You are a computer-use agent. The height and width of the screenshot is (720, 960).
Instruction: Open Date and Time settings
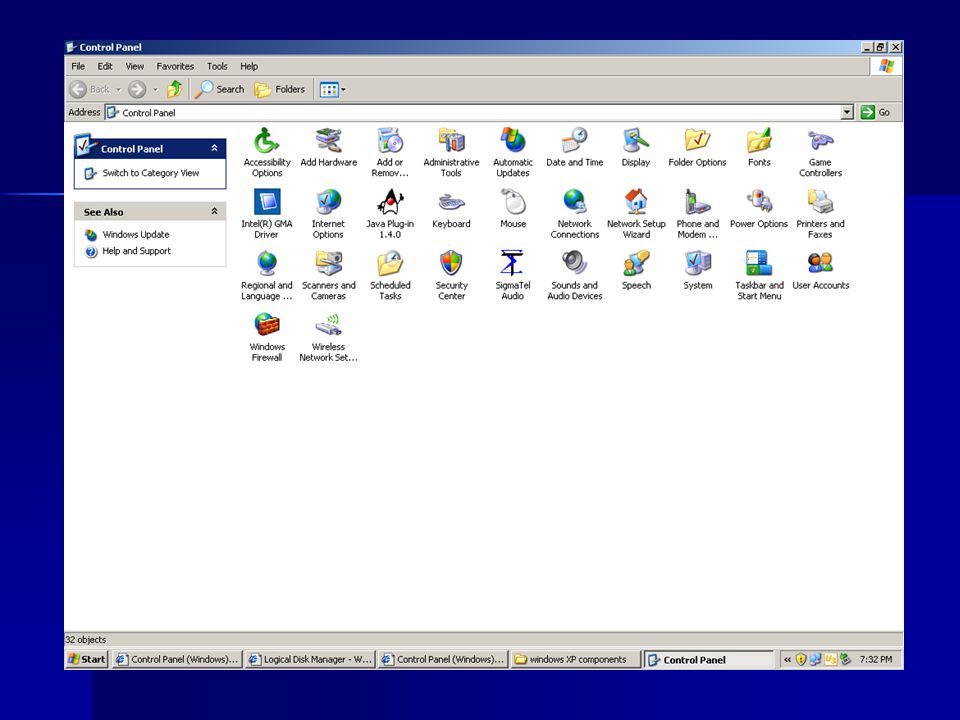pyautogui.click(x=574, y=148)
